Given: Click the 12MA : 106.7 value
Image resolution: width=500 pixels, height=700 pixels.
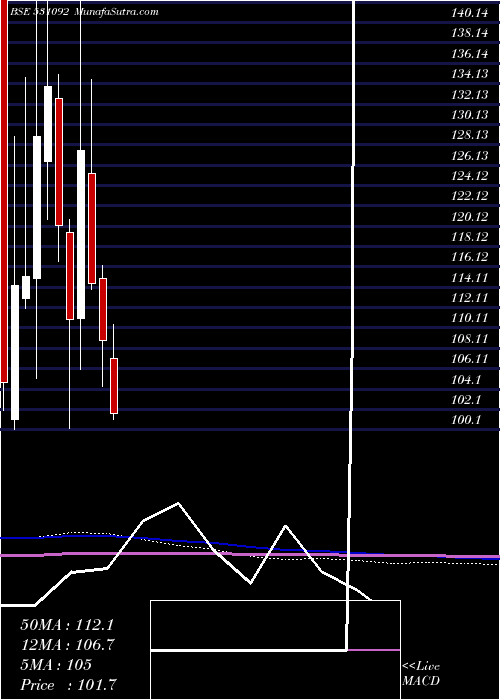Looking at the screenshot, I should [x=67, y=645].
